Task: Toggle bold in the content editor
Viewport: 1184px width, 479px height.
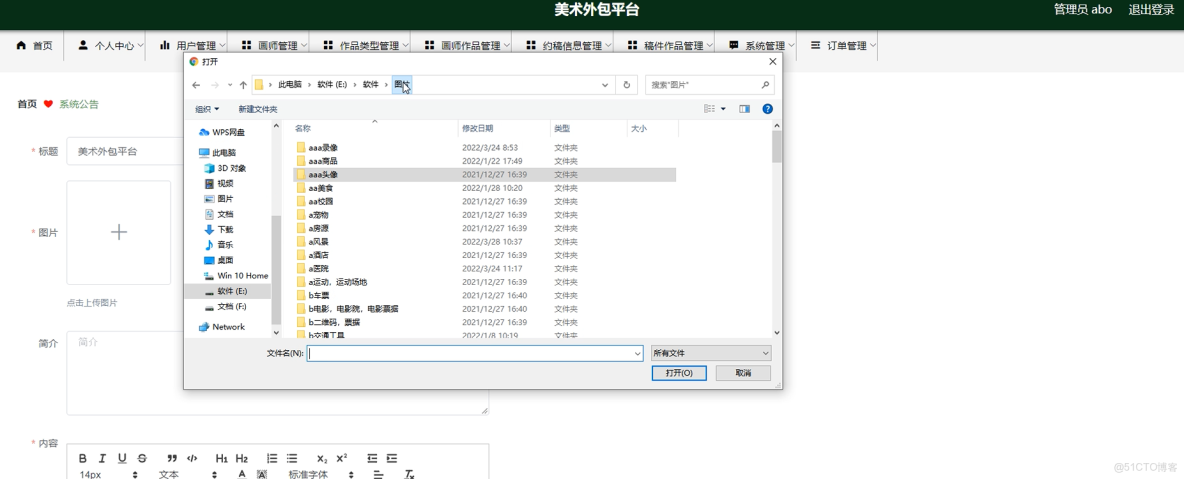Action: 83,459
